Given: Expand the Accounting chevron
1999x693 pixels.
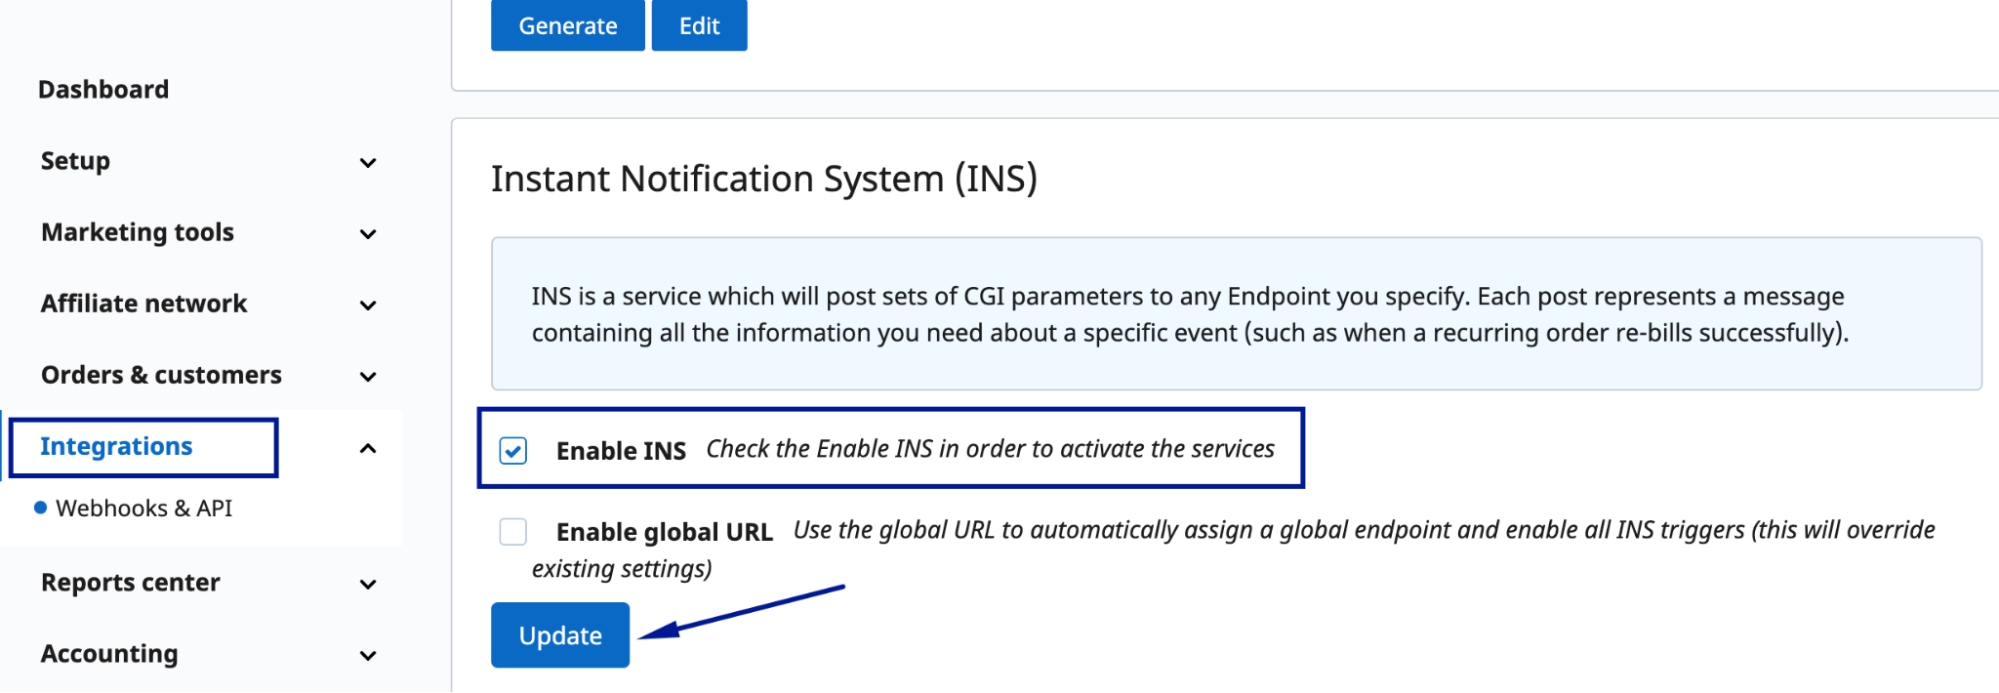Looking at the screenshot, I should coord(368,655).
